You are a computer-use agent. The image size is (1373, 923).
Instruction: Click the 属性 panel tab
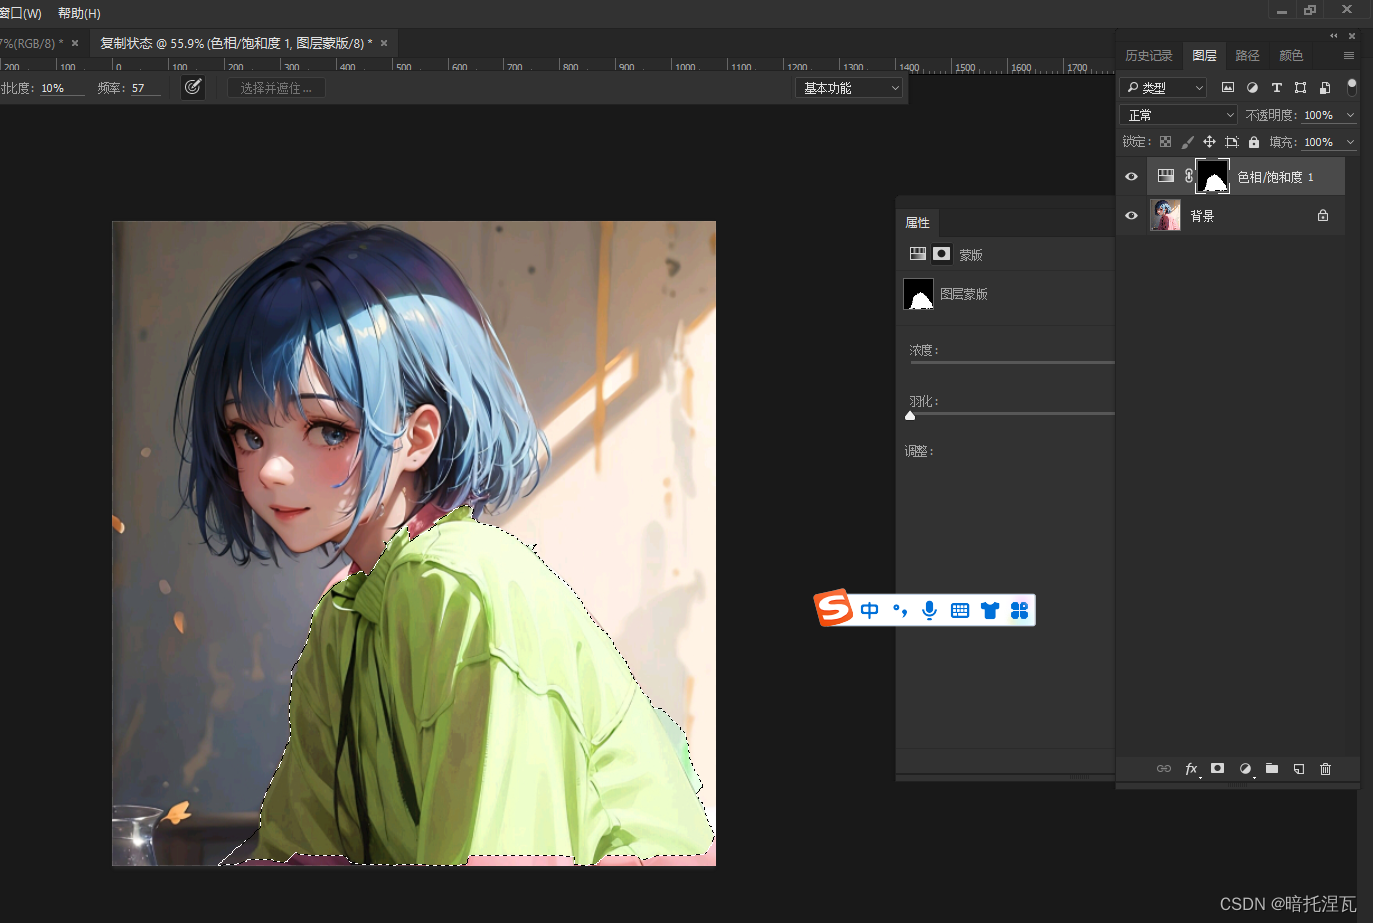tap(917, 222)
